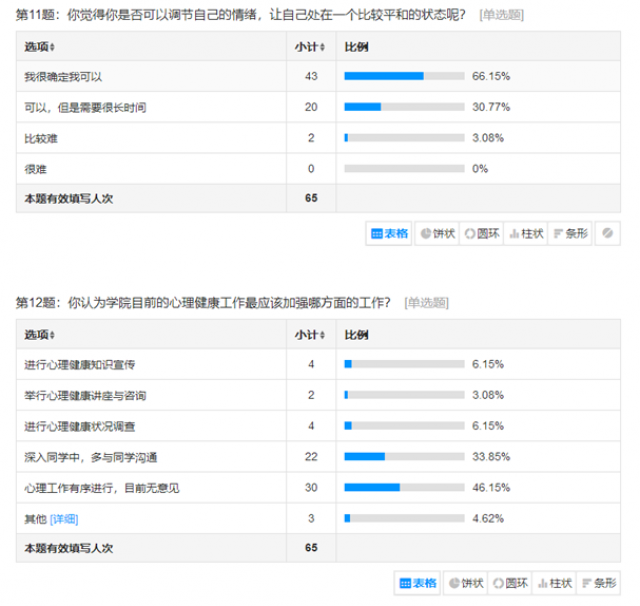Screen dimensions: 640x606
Task: Click the 46.15% proportion bar
Action: click(404, 487)
